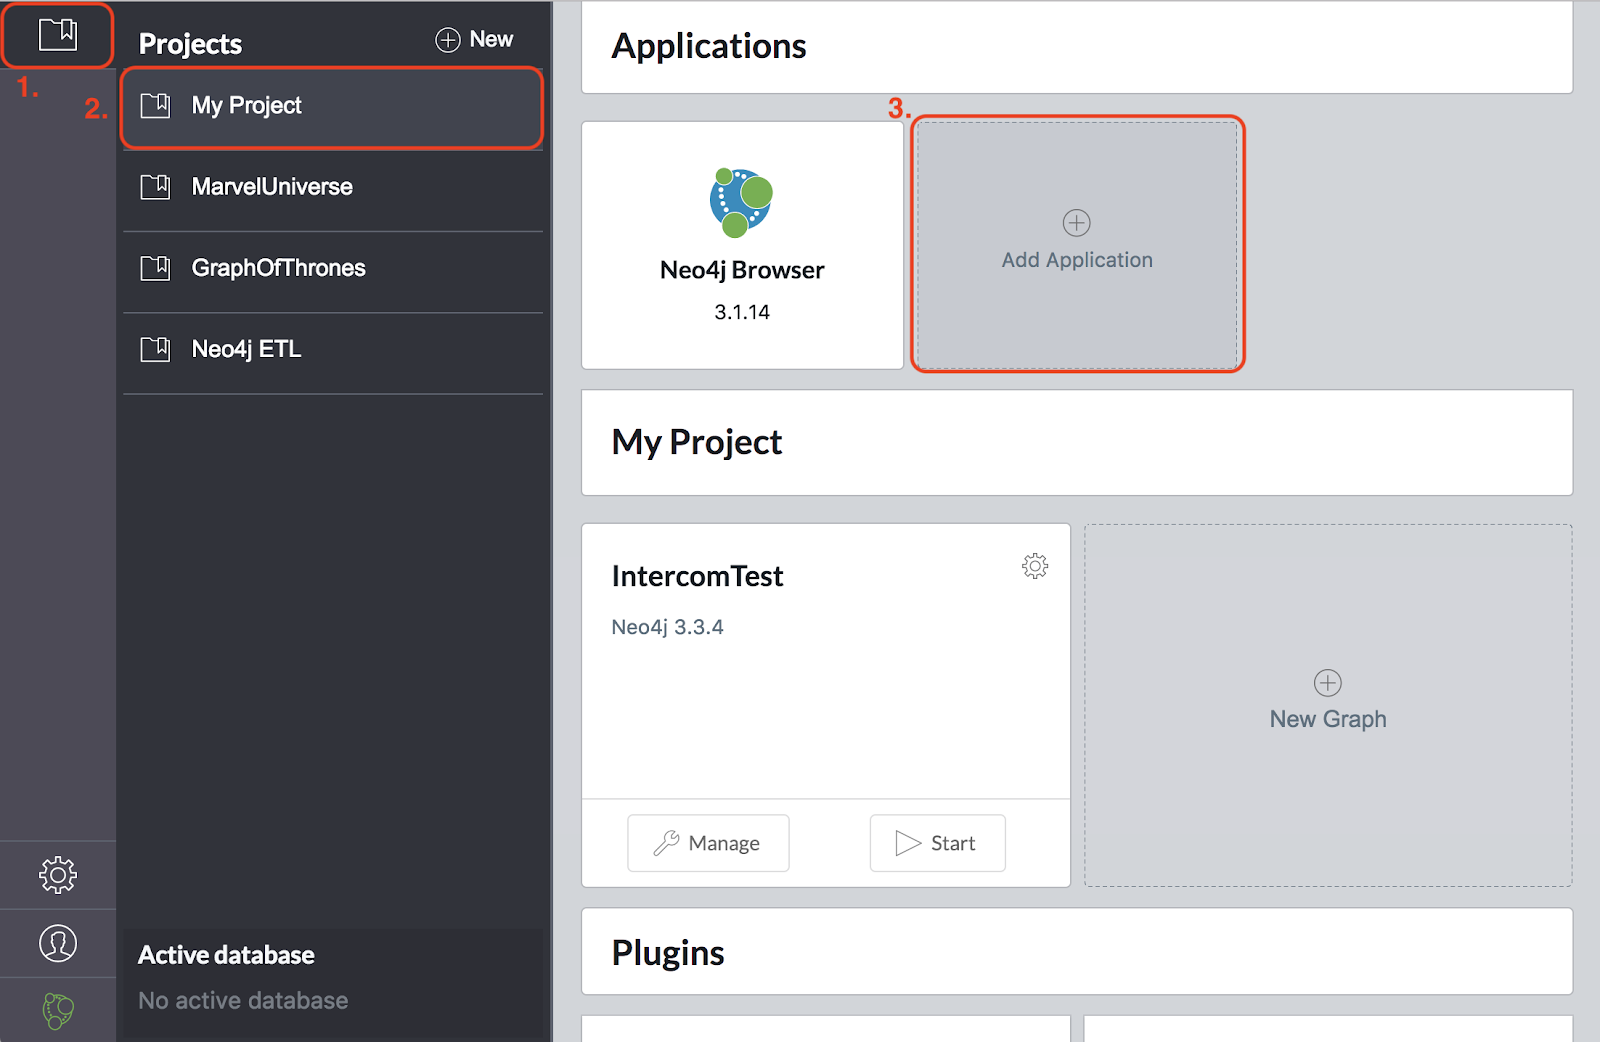Click the MarvelUniverse project icon

155,187
